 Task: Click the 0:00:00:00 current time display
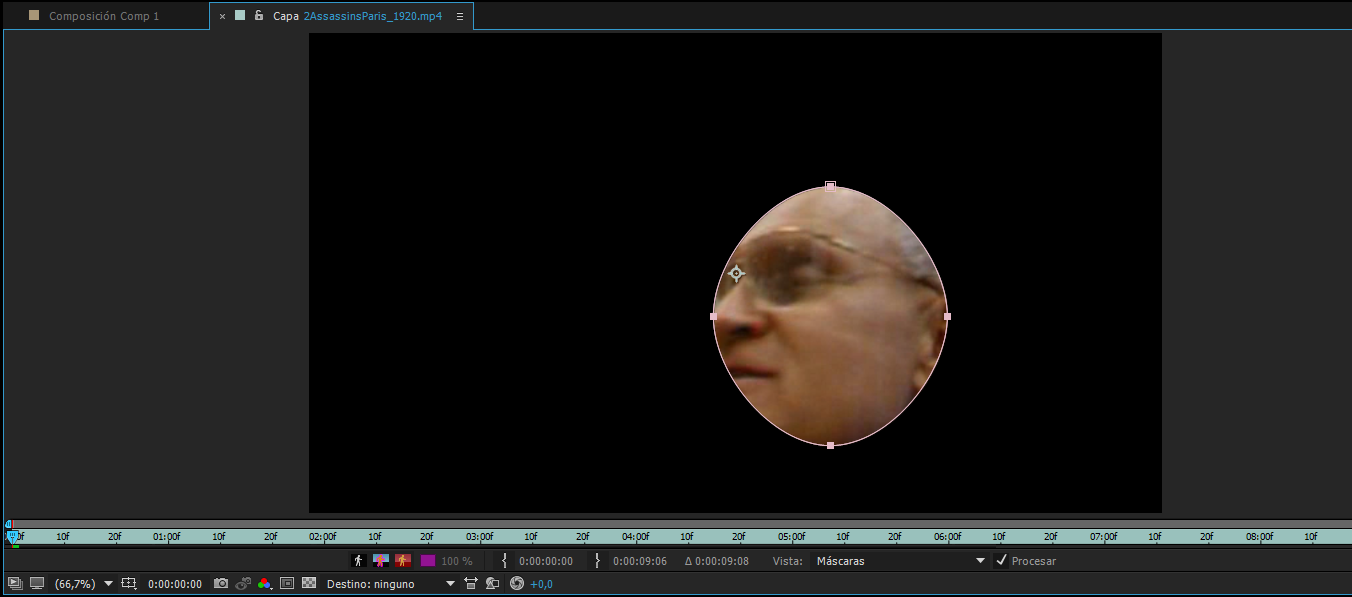tap(174, 583)
